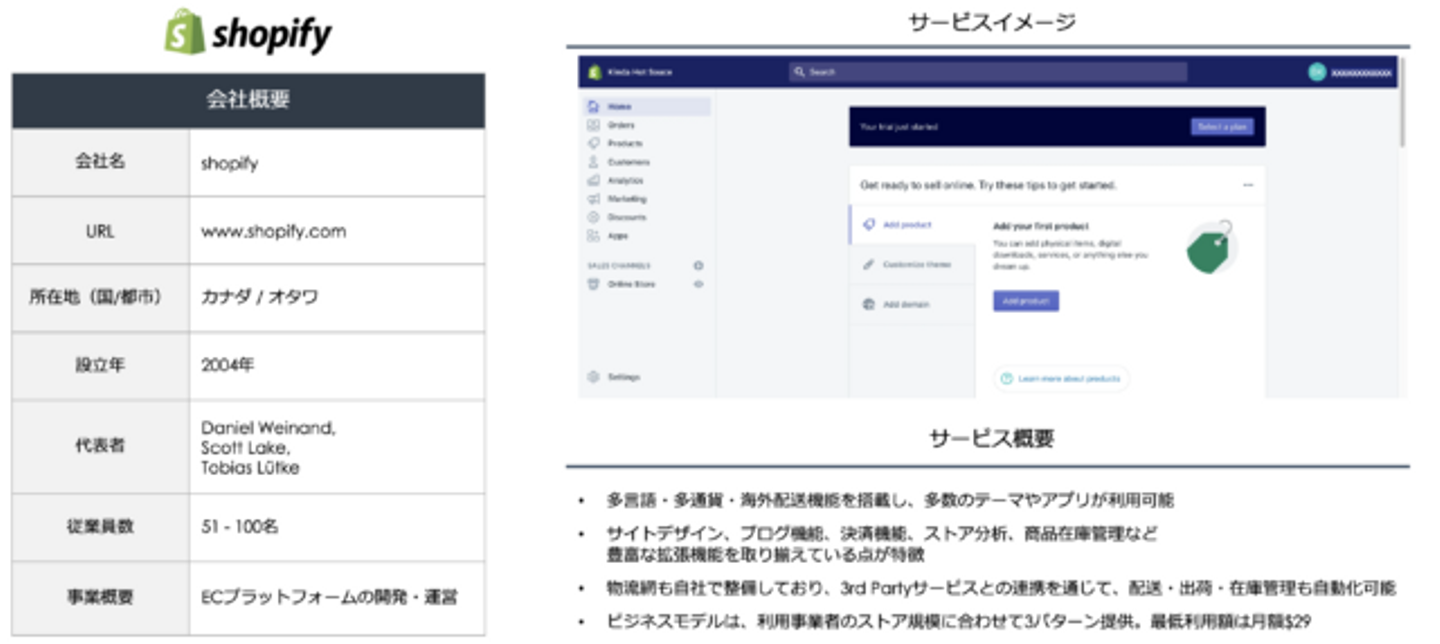Click the Online Store storefront icon
The height and width of the screenshot is (644, 1440).
click(593, 284)
